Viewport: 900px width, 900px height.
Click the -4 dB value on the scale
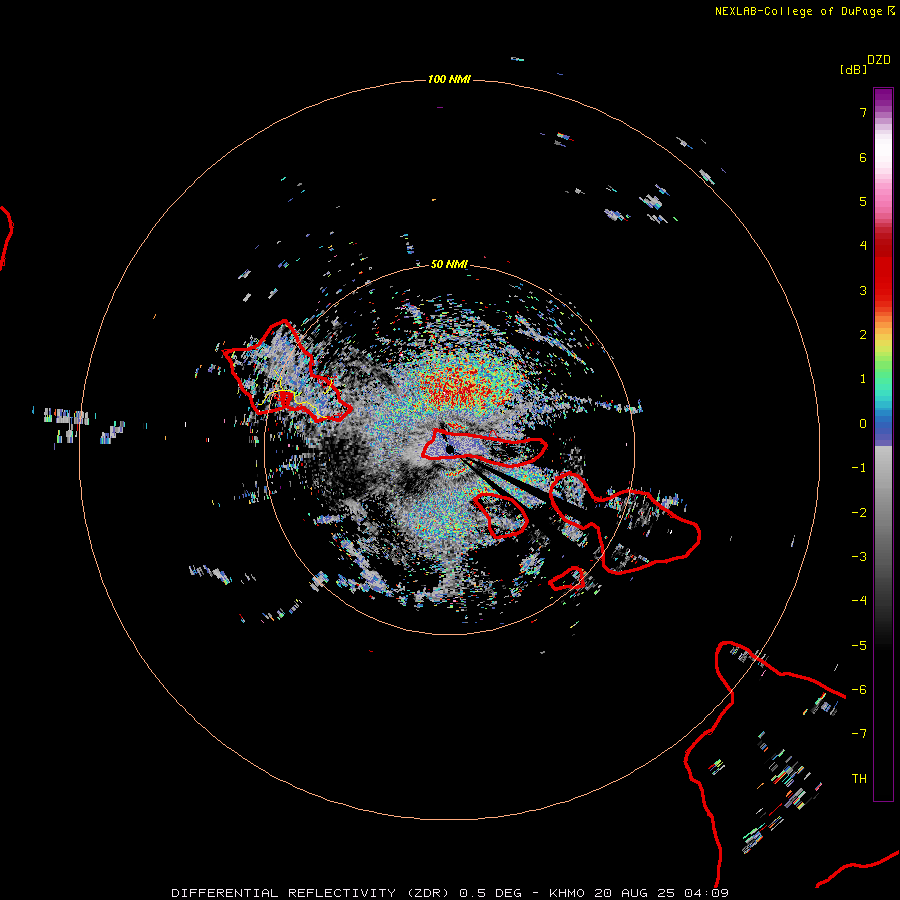(859, 601)
